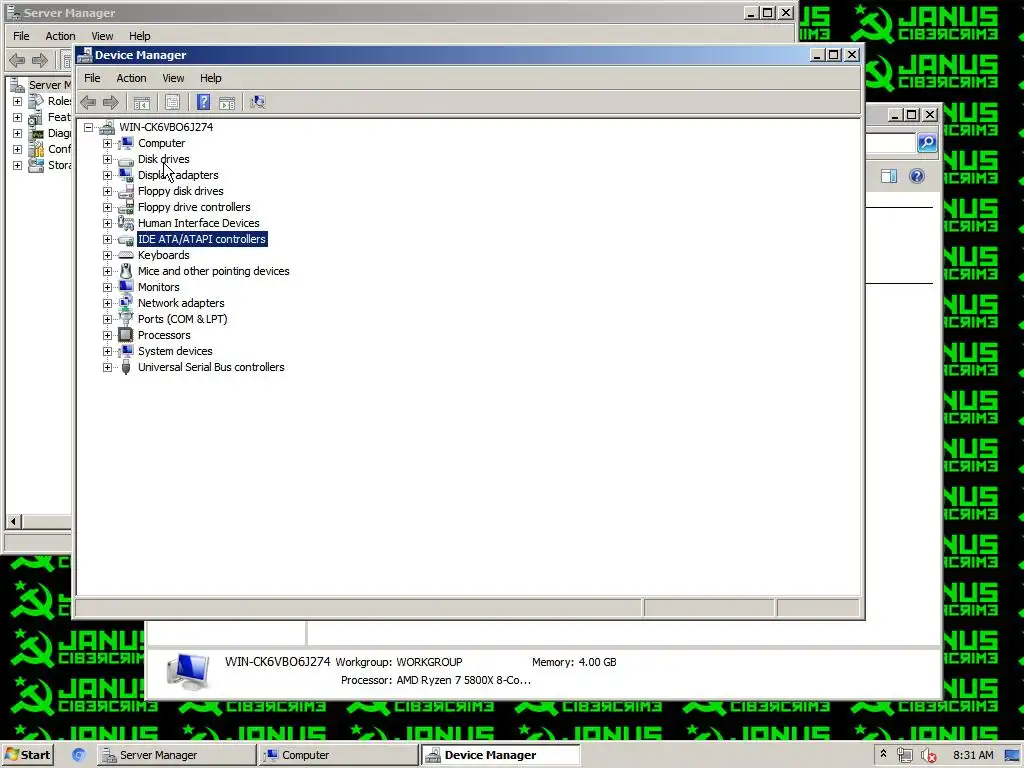Click Back arrow in Device Manager toolbar
1024x768 pixels.
(x=88, y=102)
